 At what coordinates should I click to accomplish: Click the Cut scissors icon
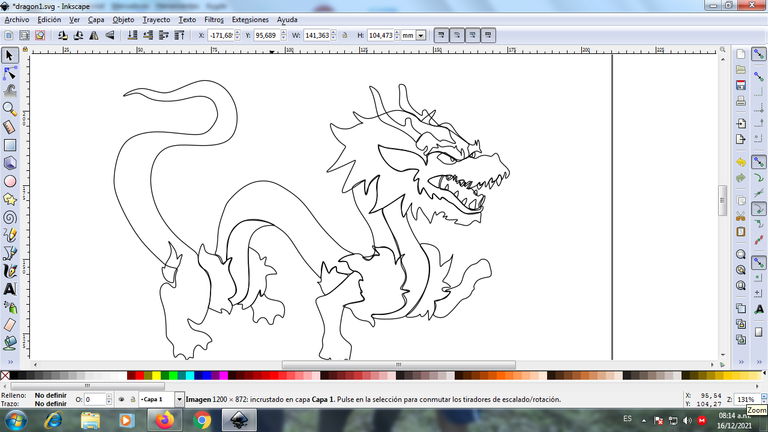click(x=741, y=216)
